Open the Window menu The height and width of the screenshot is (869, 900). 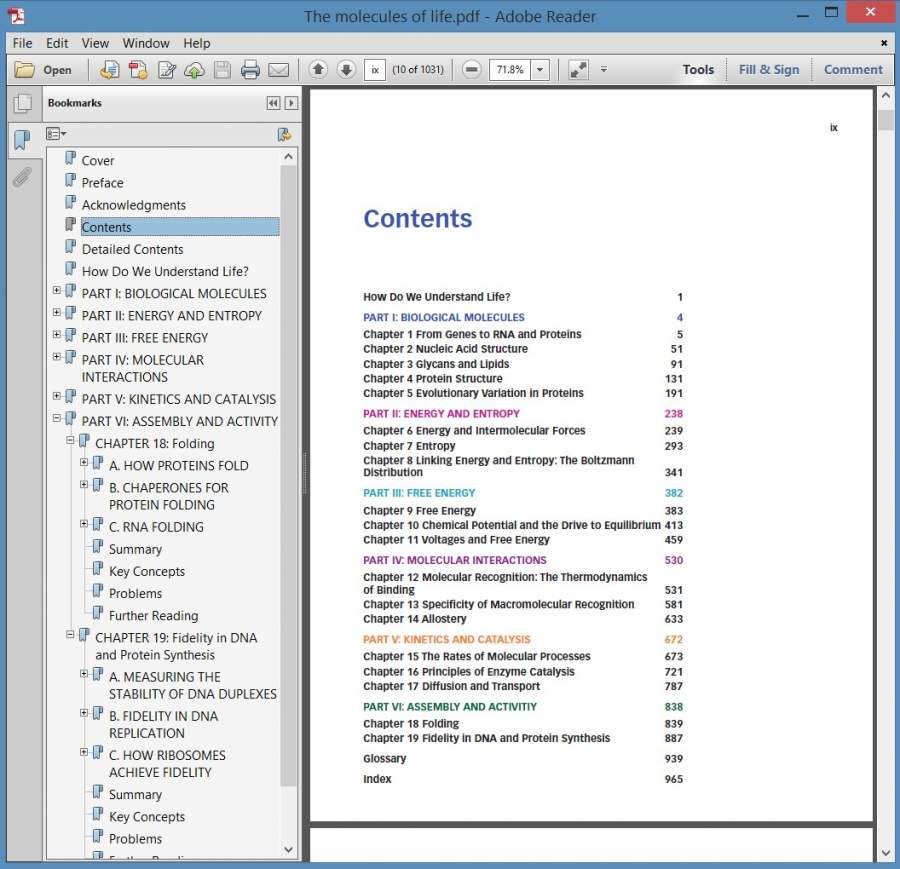(146, 43)
